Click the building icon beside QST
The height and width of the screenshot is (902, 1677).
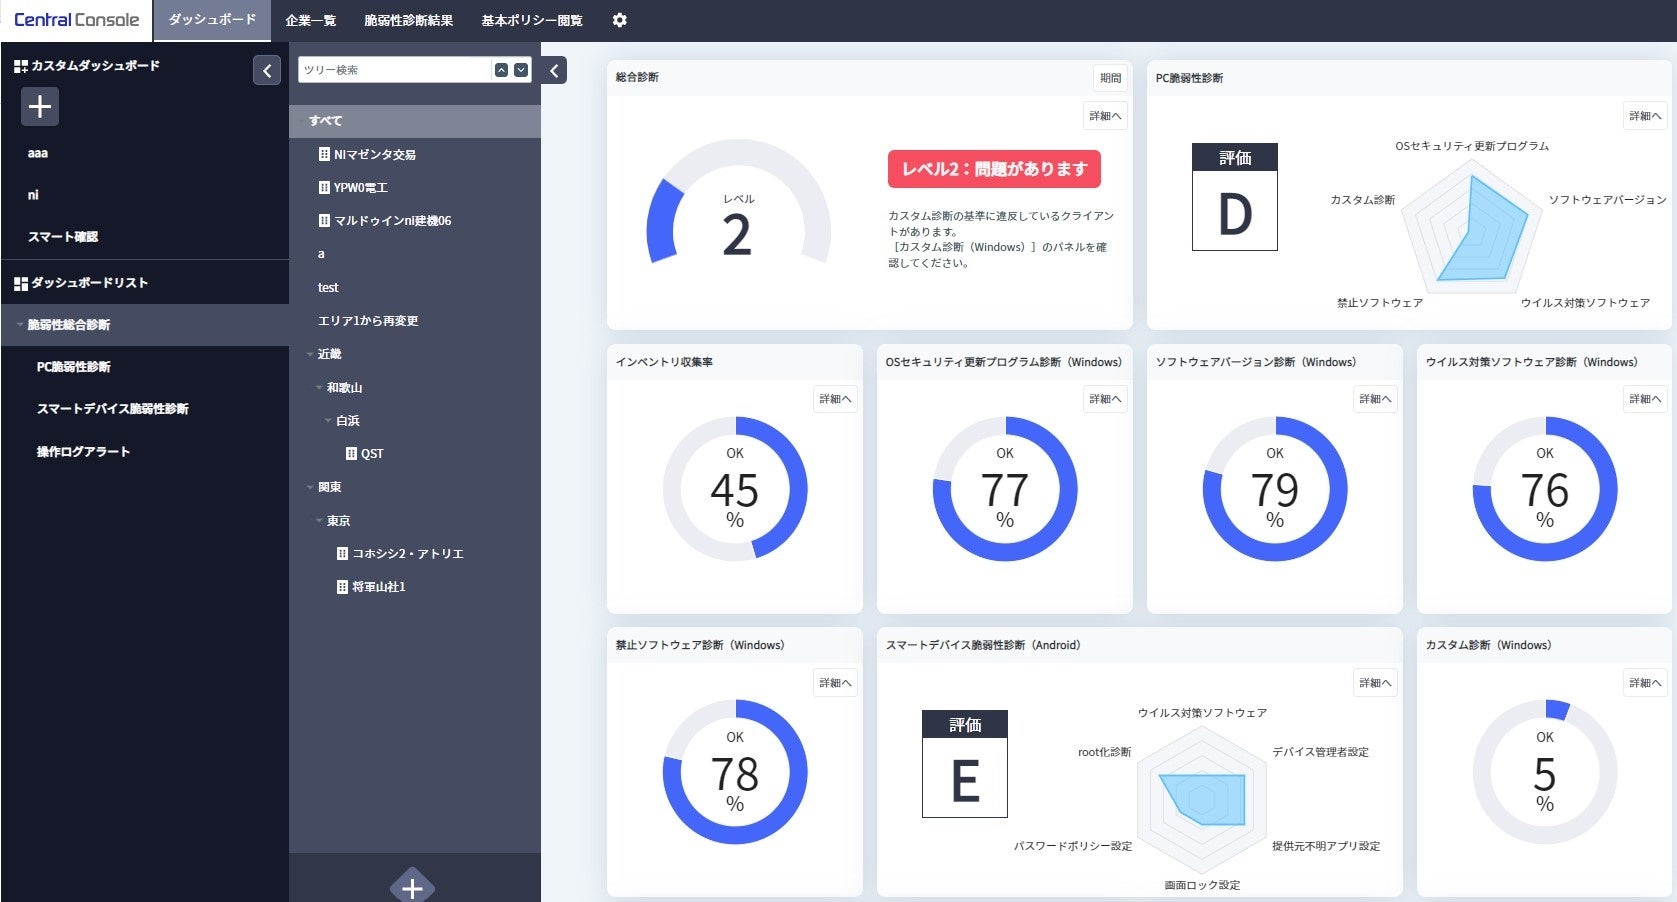click(x=351, y=453)
